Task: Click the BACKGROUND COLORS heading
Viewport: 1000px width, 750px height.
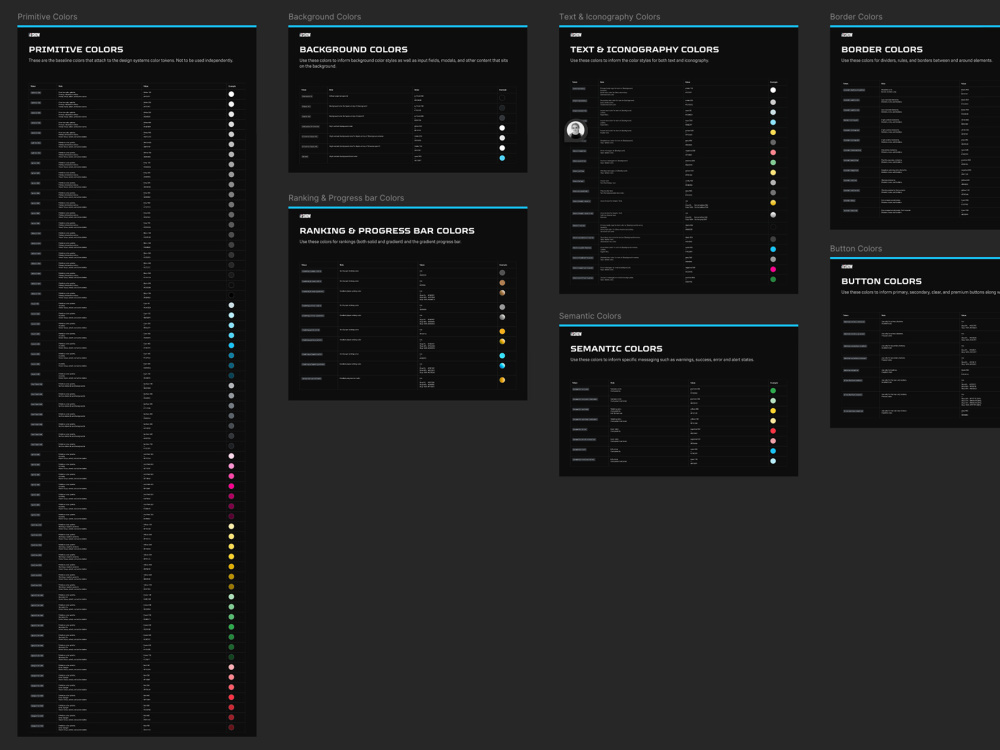Action: coord(353,49)
